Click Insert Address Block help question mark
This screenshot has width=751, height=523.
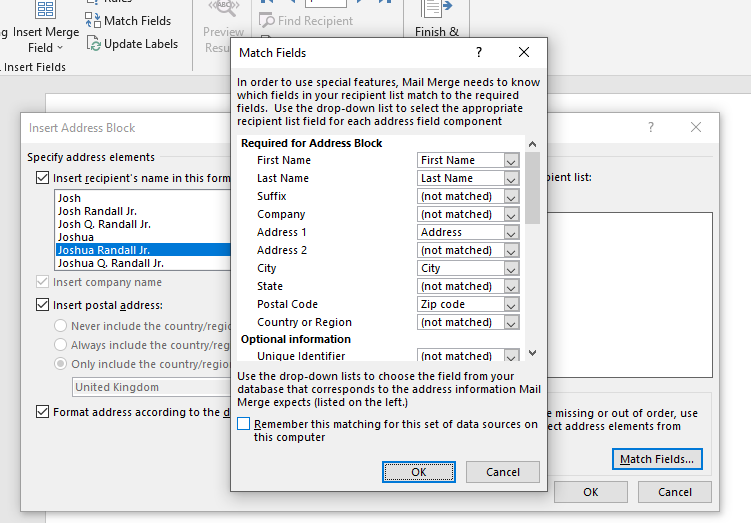651,128
